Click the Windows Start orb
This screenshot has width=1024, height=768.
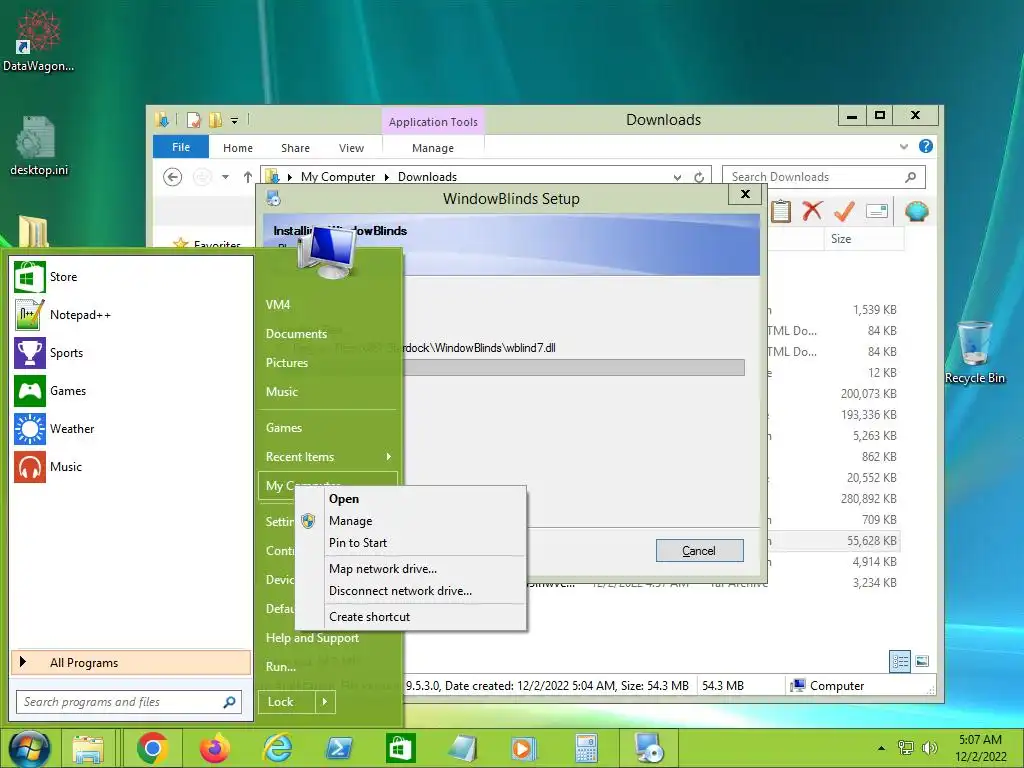(x=29, y=749)
